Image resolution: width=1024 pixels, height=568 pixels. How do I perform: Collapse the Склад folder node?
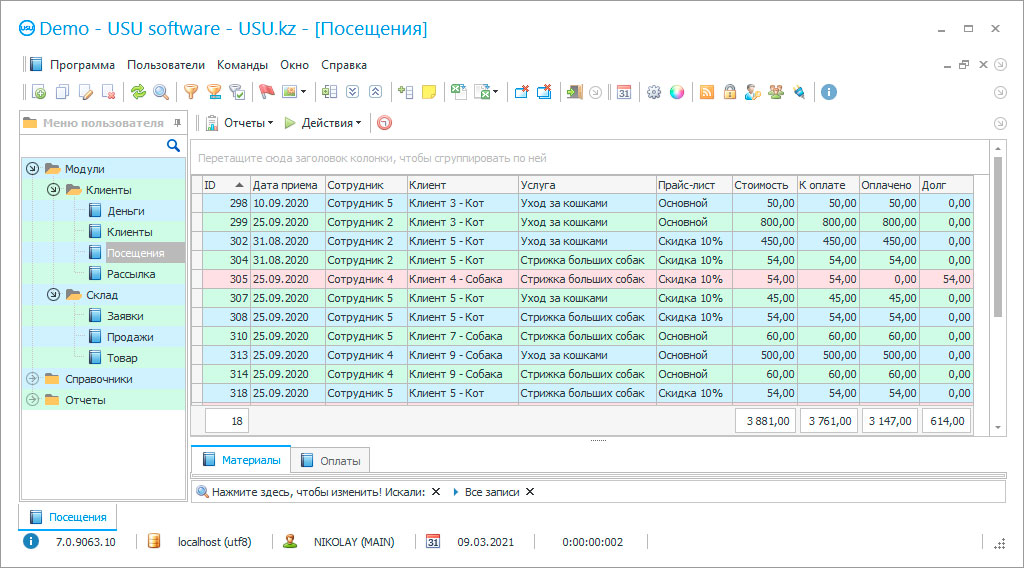point(54,294)
